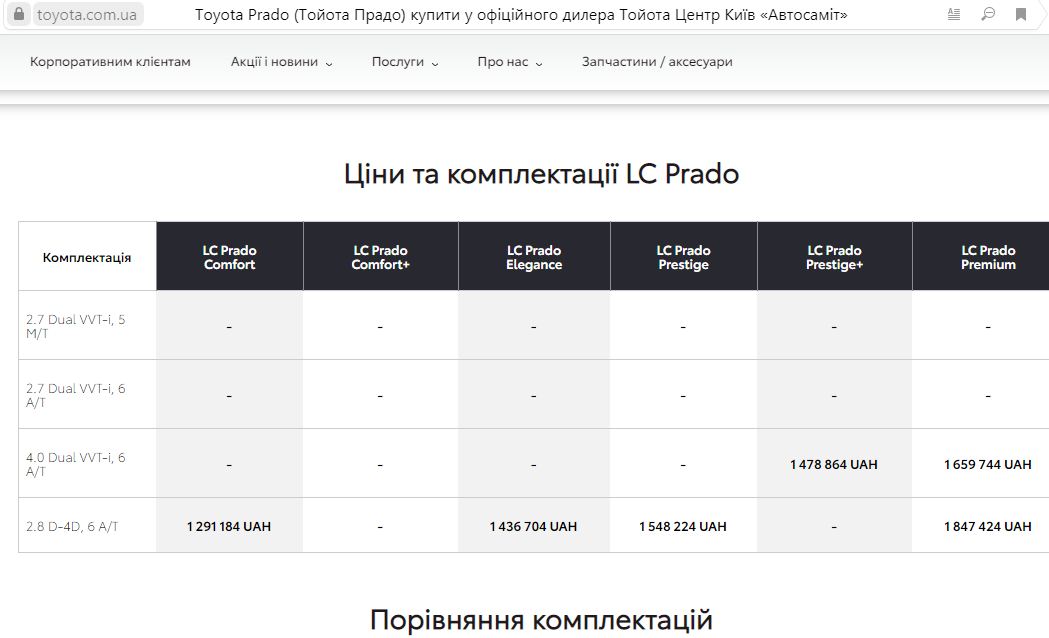Click the padlock site security icon
1049x638 pixels.
point(19,15)
